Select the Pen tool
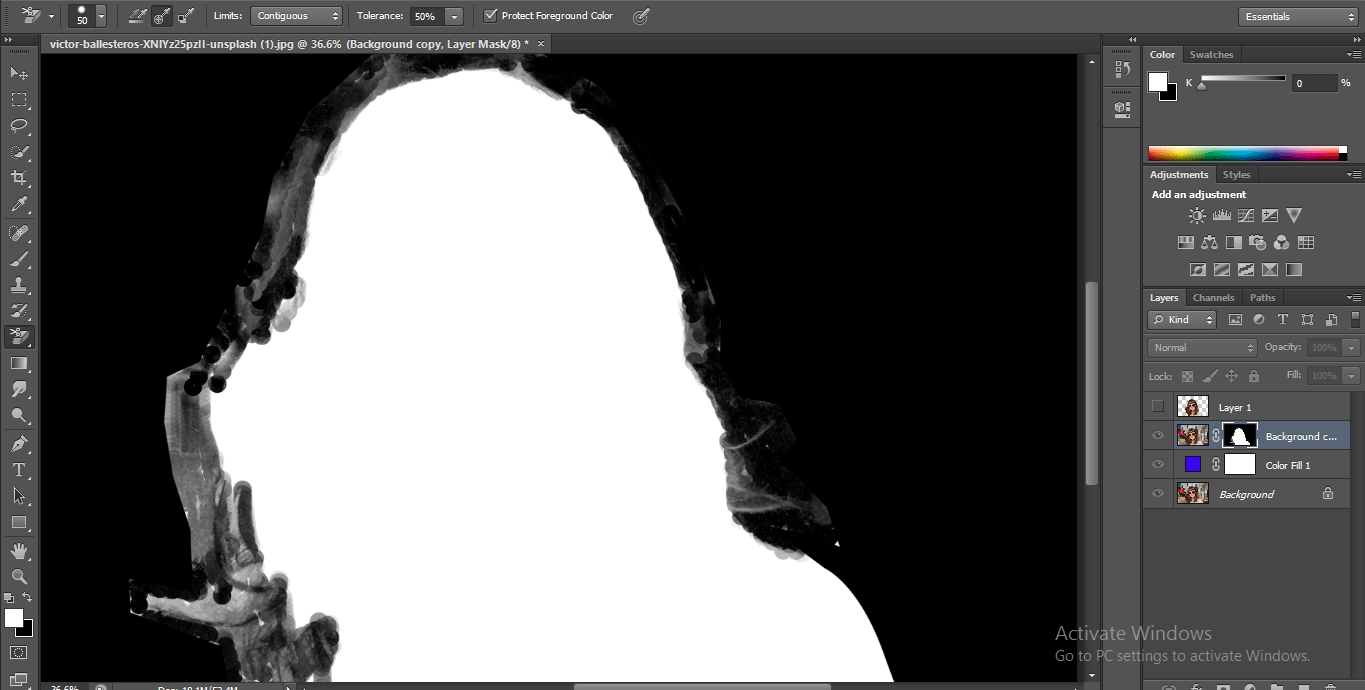This screenshot has height=690, width=1365. coord(19,443)
